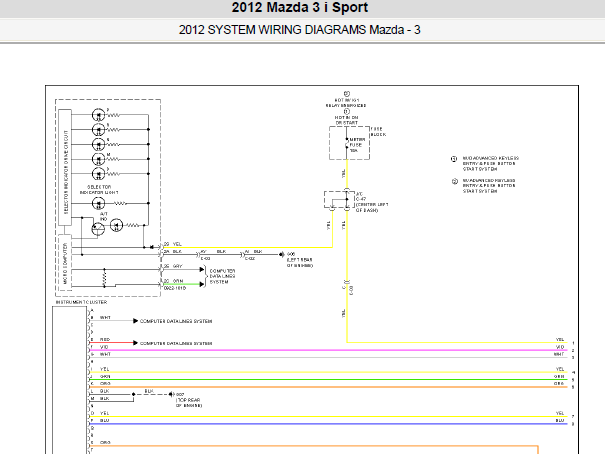Click the vertical 'MICRO COMPUTER' label

point(65,263)
